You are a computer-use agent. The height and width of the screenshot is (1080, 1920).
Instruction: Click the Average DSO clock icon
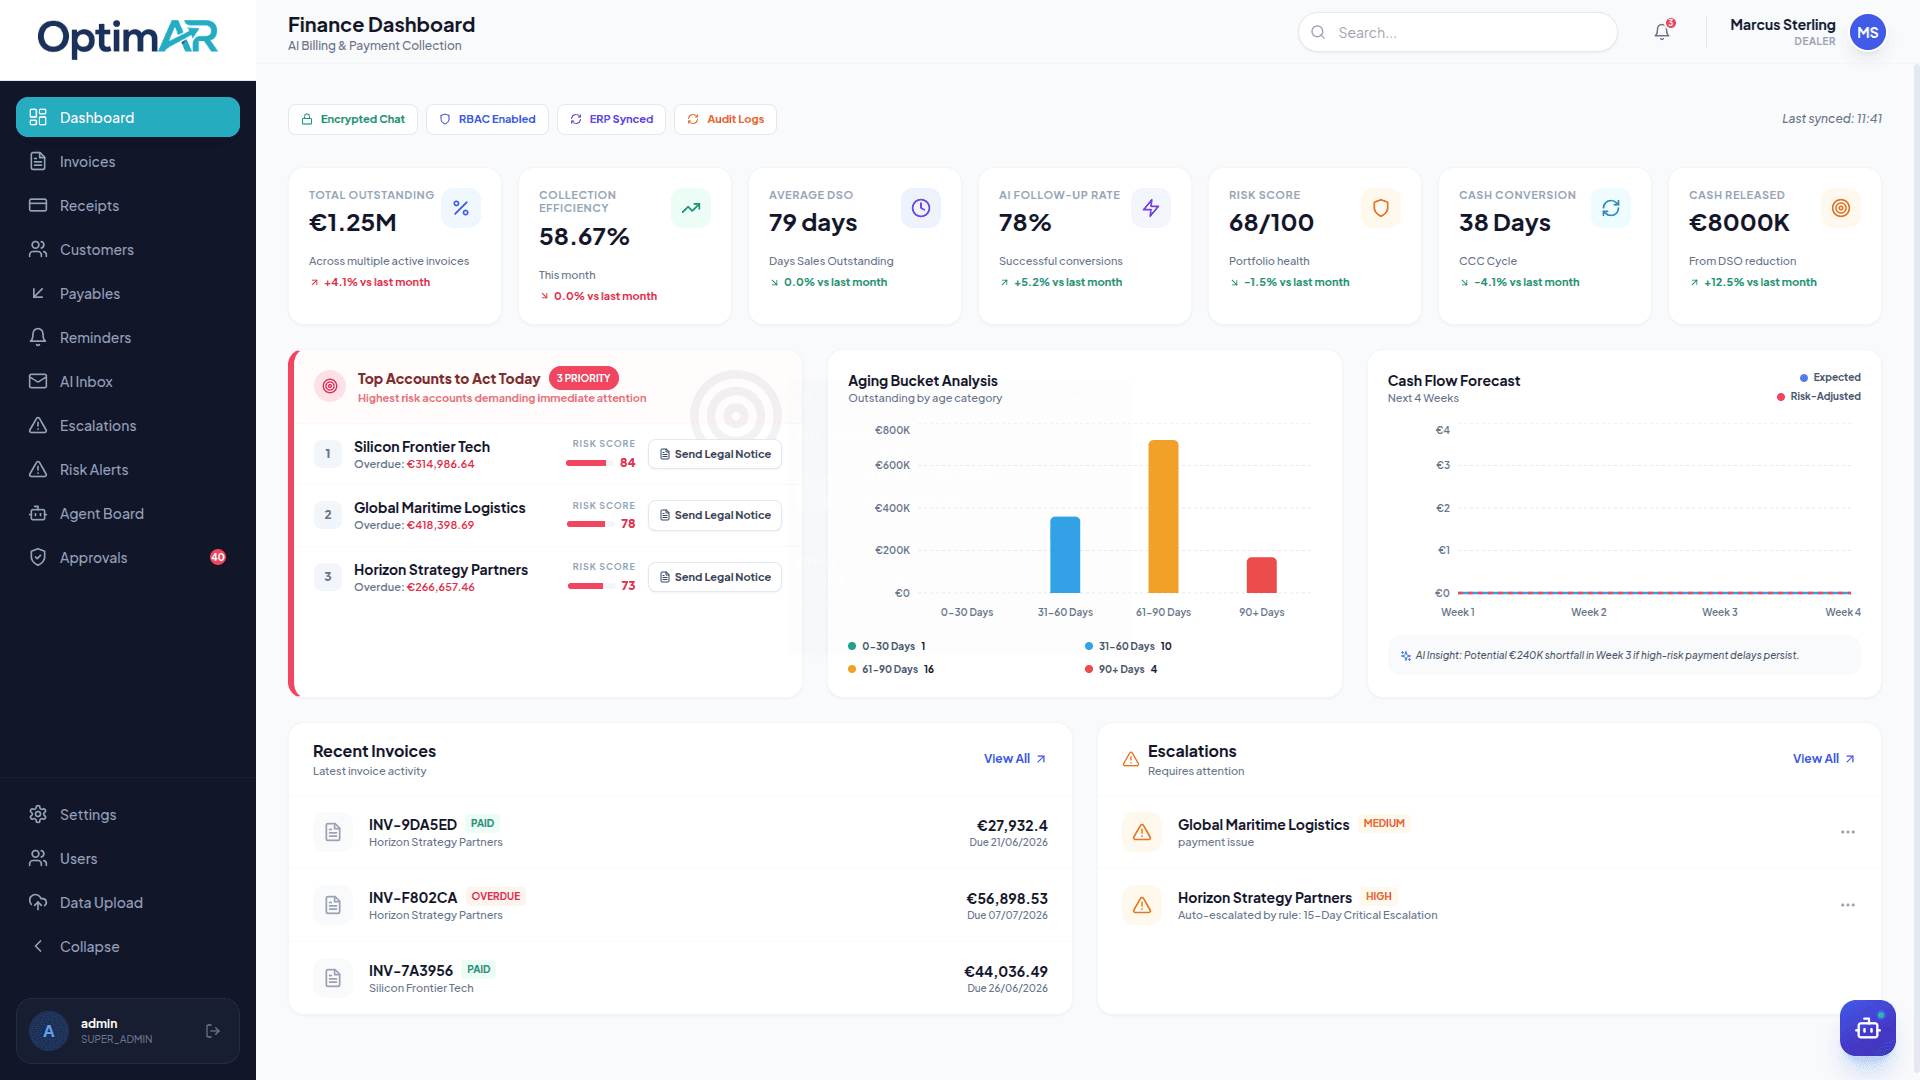921,208
